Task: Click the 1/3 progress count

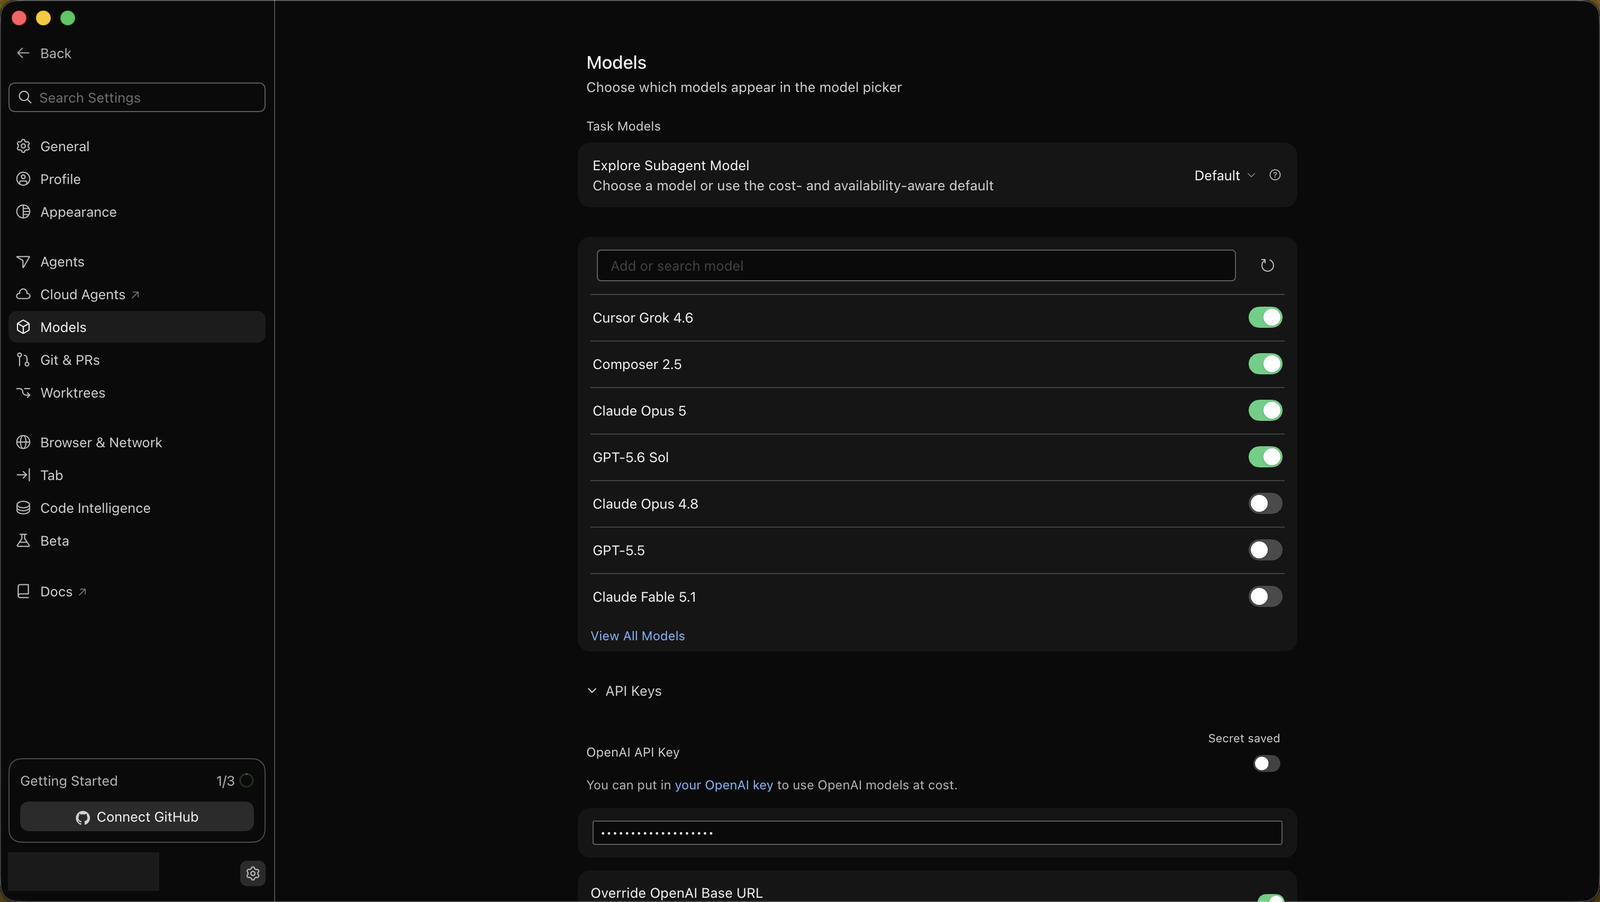Action: pyautogui.click(x=225, y=781)
